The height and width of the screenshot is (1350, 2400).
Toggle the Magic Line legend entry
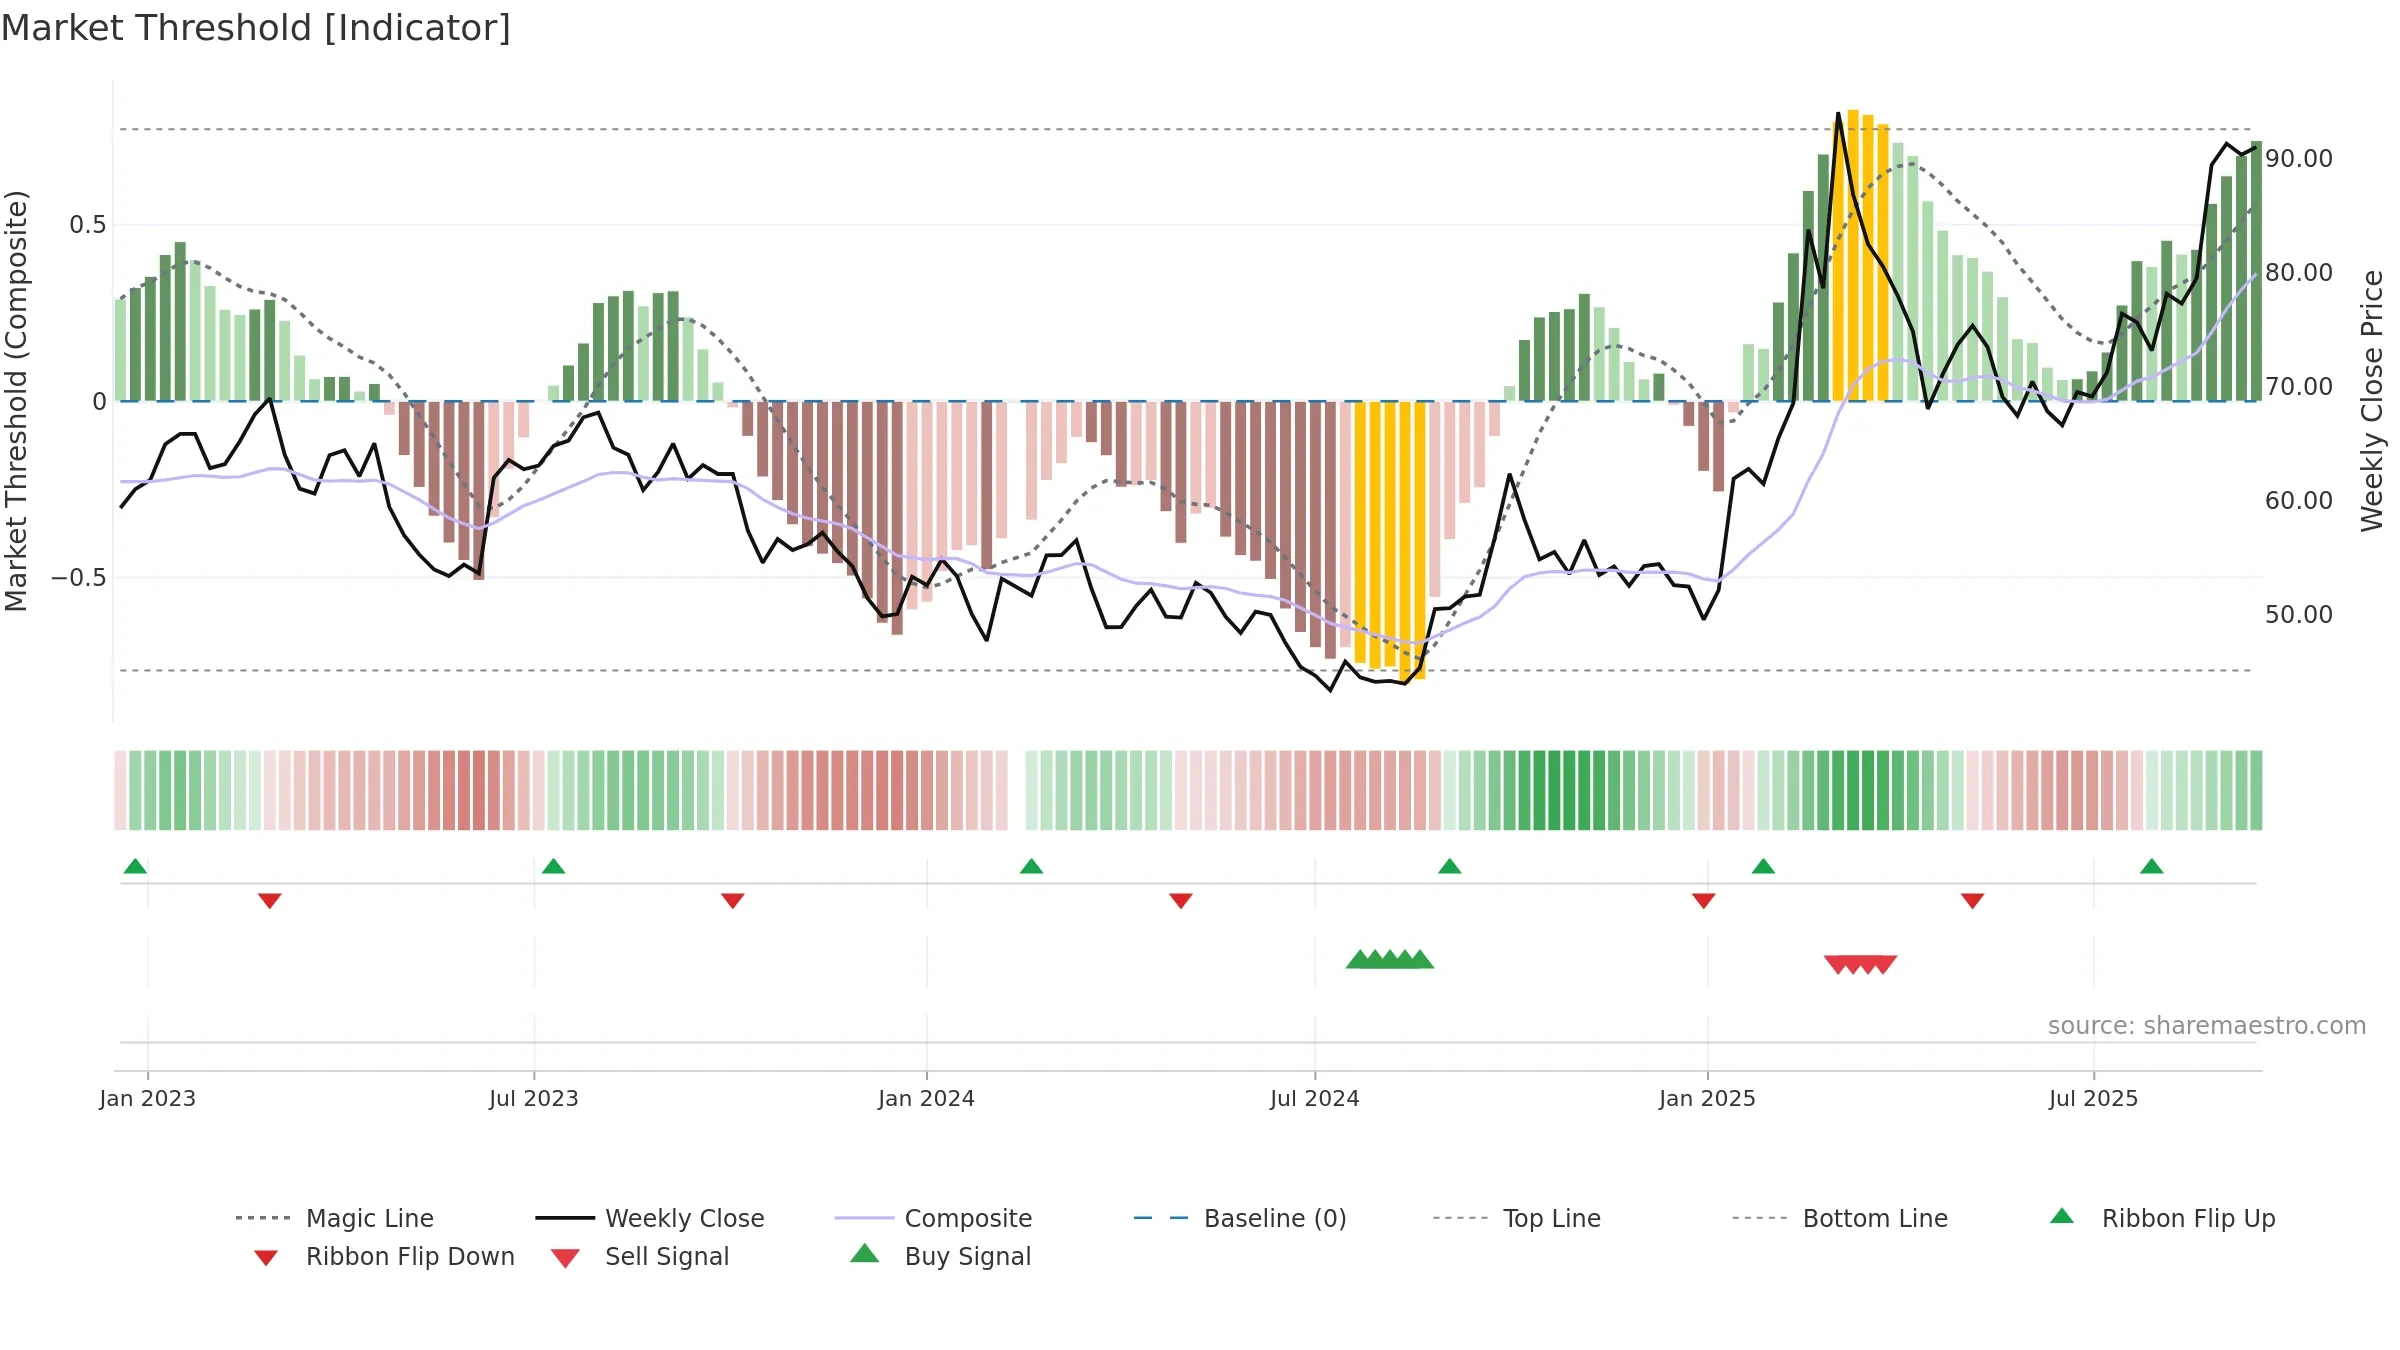click(x=335, y=1218)
